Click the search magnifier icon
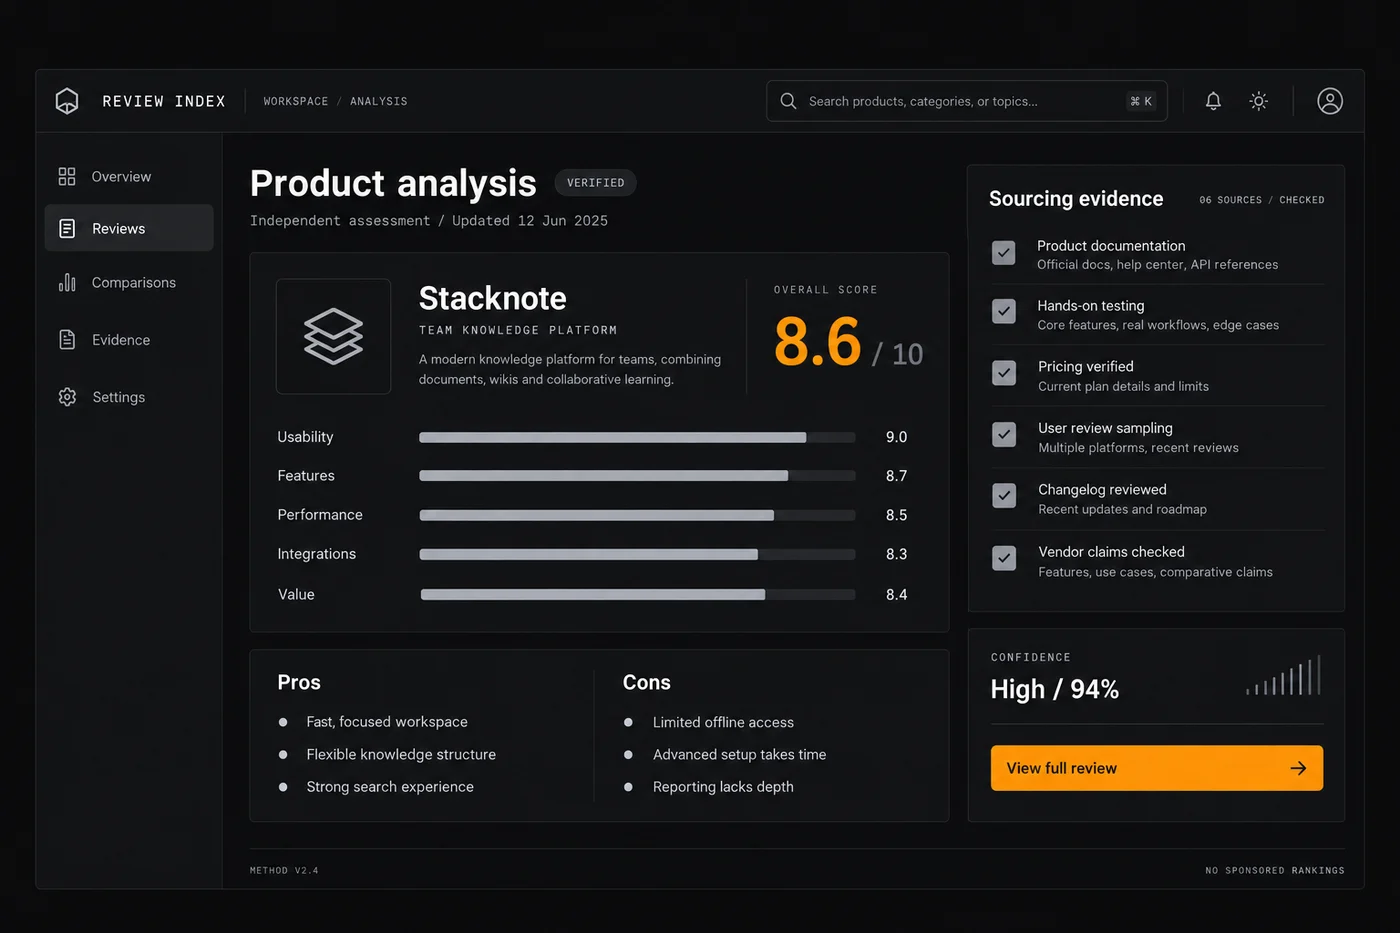Image resolution: width=1400 pixels, height=933 pixels. pos(788,101)
